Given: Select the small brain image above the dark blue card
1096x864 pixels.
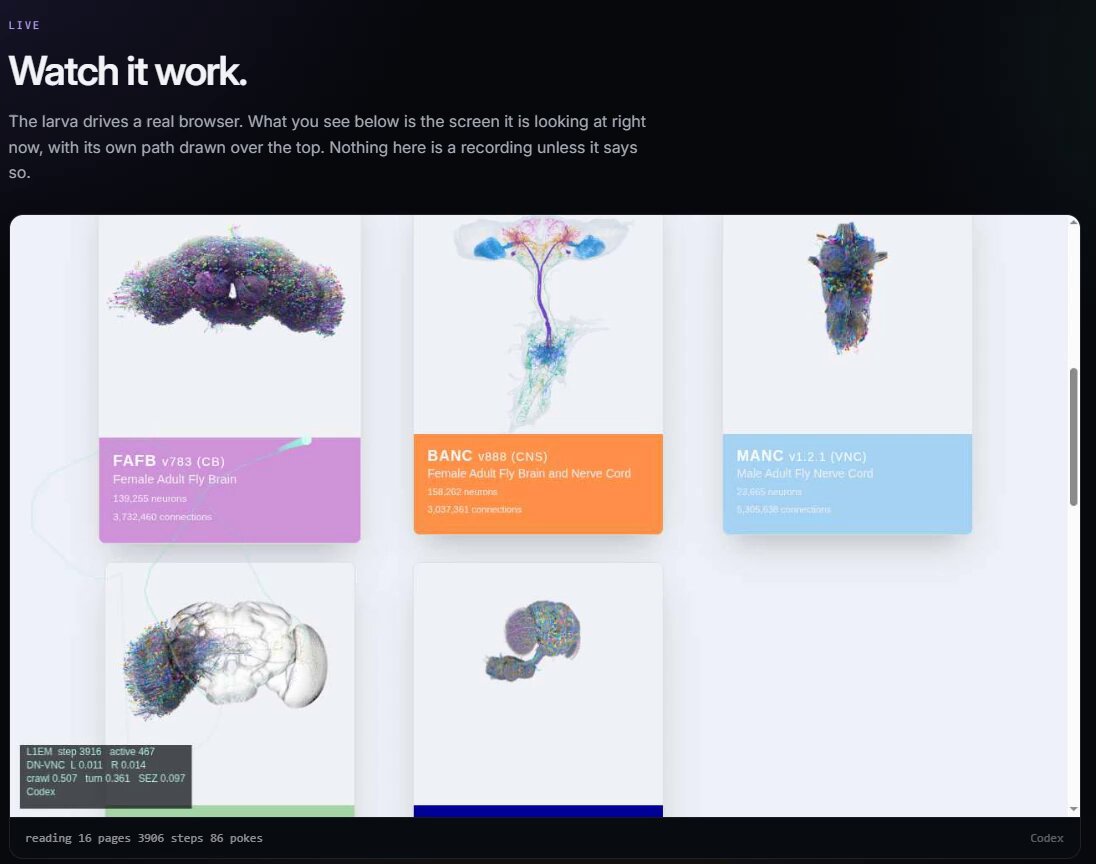Looking at the screenshot, I should click(533, 640).
